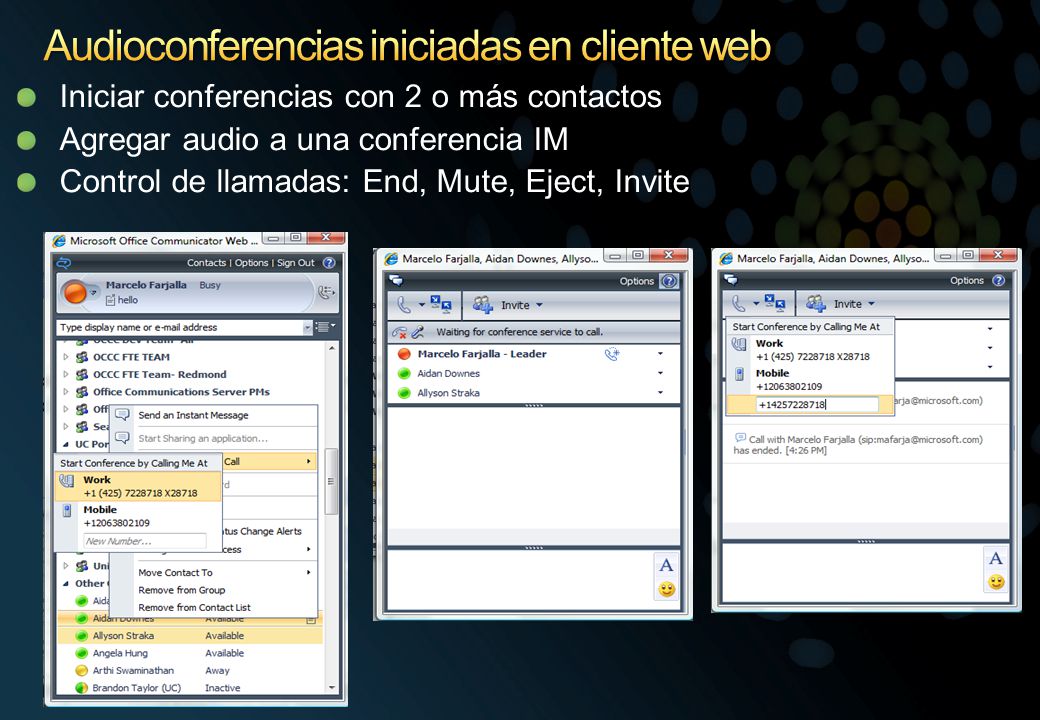Screen dimensions: 1040x720
Task: Open the search box dropdown arrow in contacts window
Action: click(307, 328)
